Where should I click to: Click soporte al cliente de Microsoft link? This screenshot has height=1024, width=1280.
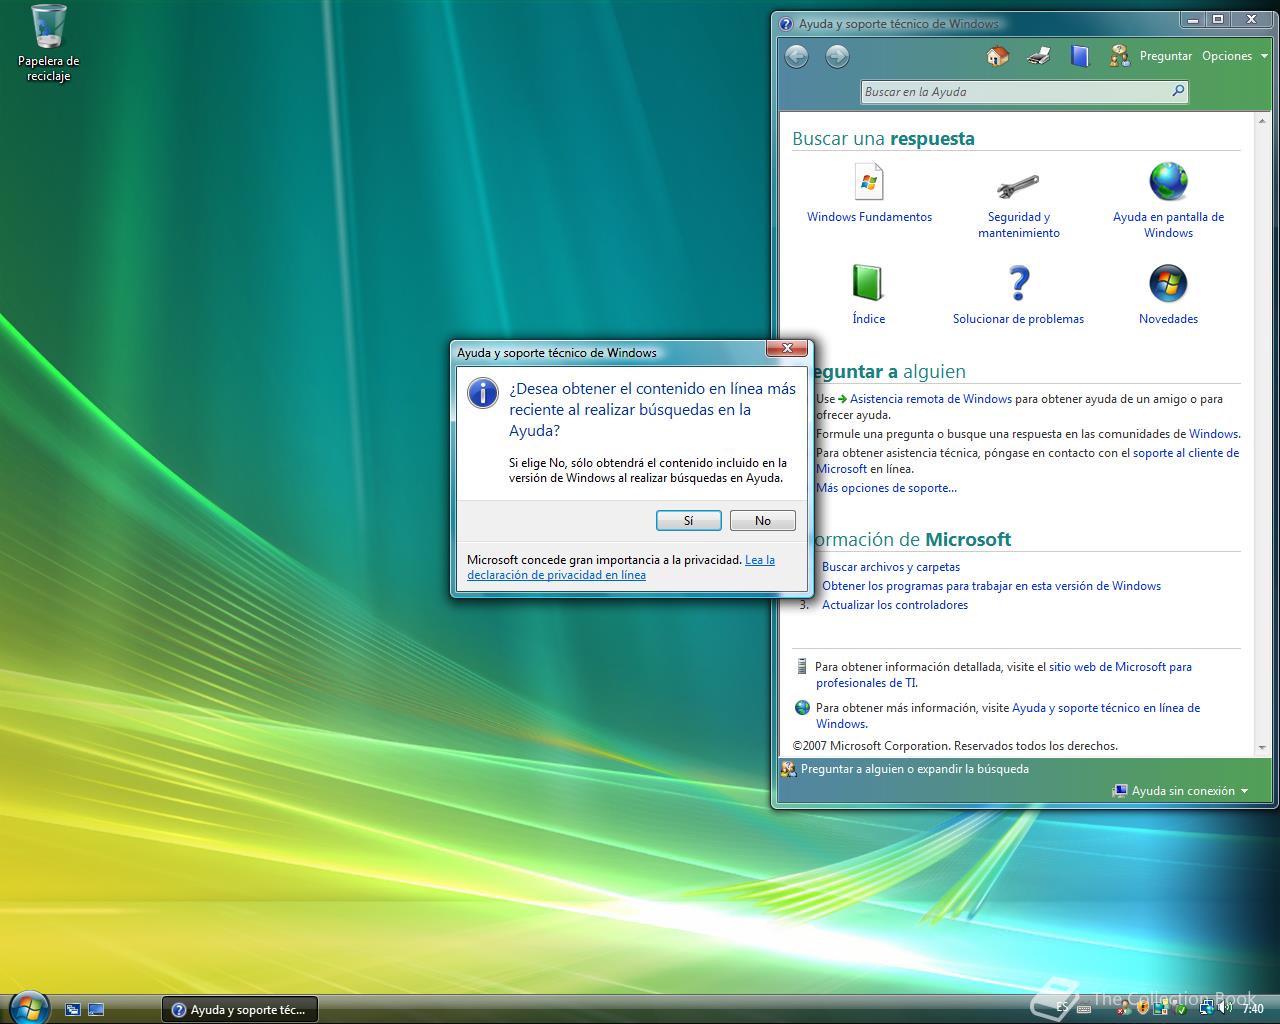click(1027, 461)
